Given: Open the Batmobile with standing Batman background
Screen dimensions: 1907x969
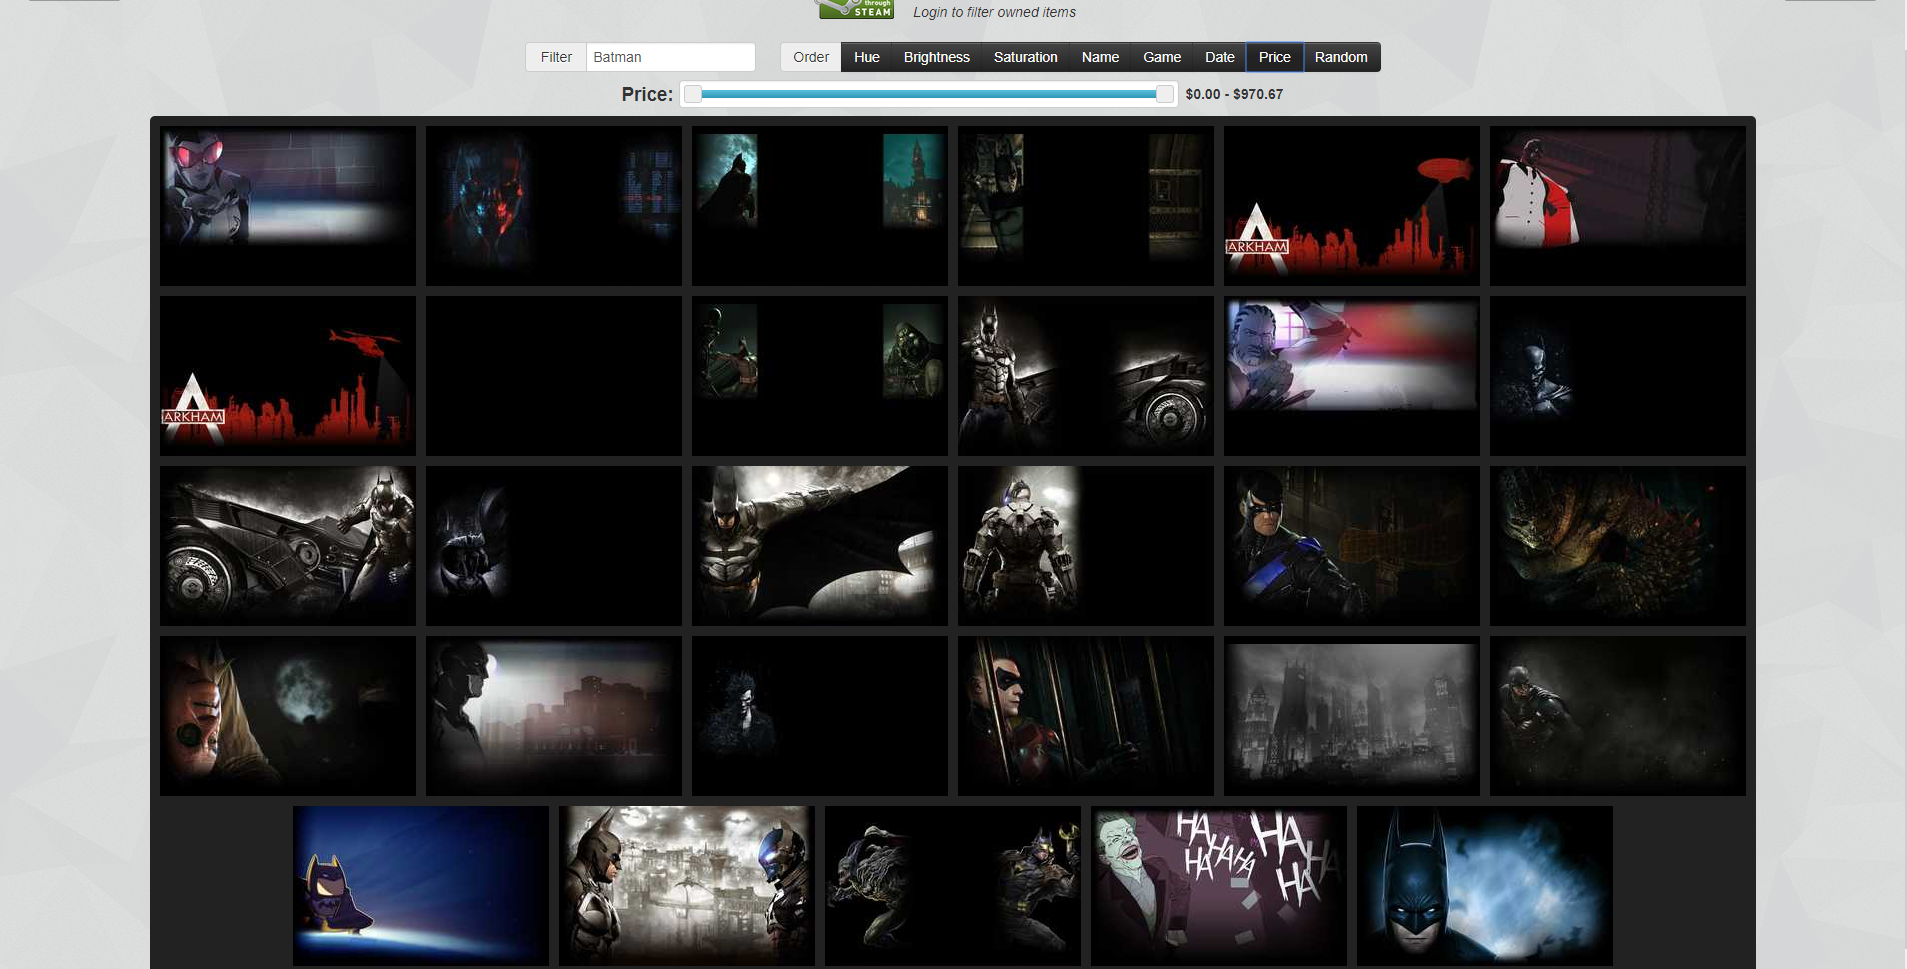Looking at the screenshot, I should tap(288, 546).
